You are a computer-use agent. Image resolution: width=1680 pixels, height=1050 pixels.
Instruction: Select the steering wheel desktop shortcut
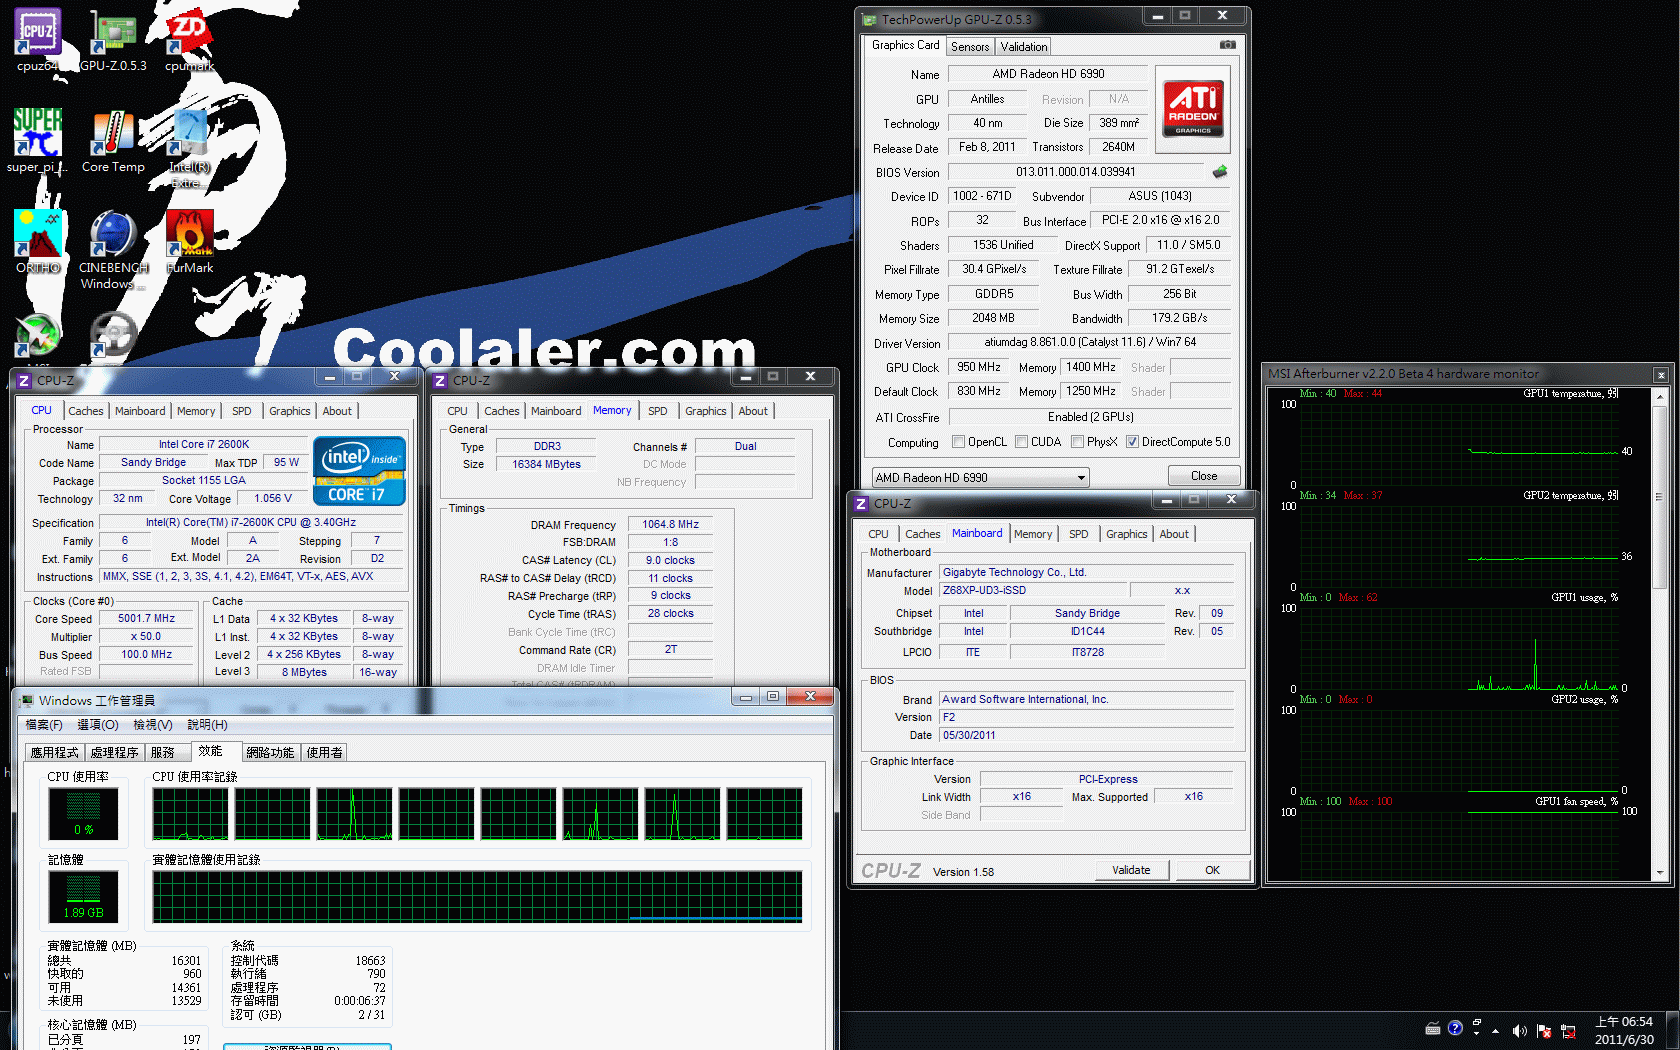click(113, 335)
